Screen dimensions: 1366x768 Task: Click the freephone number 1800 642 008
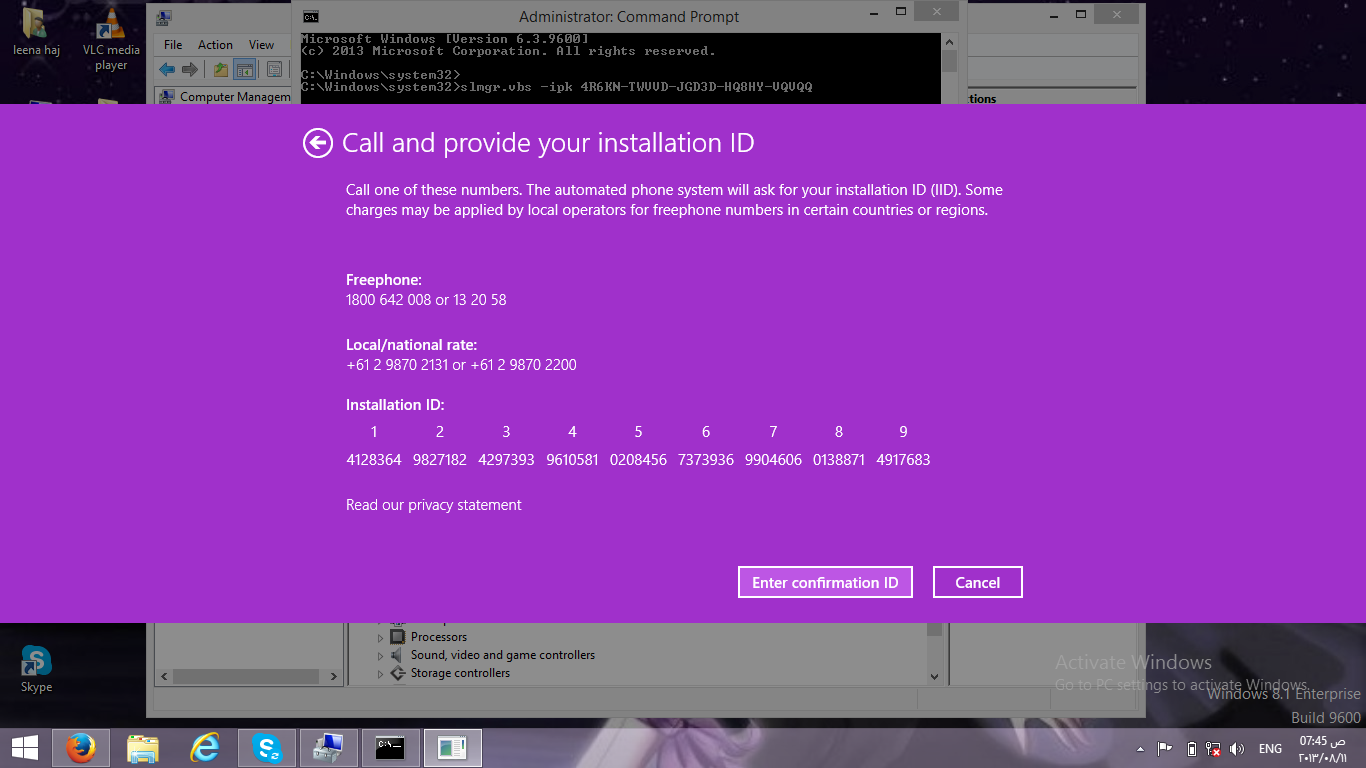click(389, 300)
